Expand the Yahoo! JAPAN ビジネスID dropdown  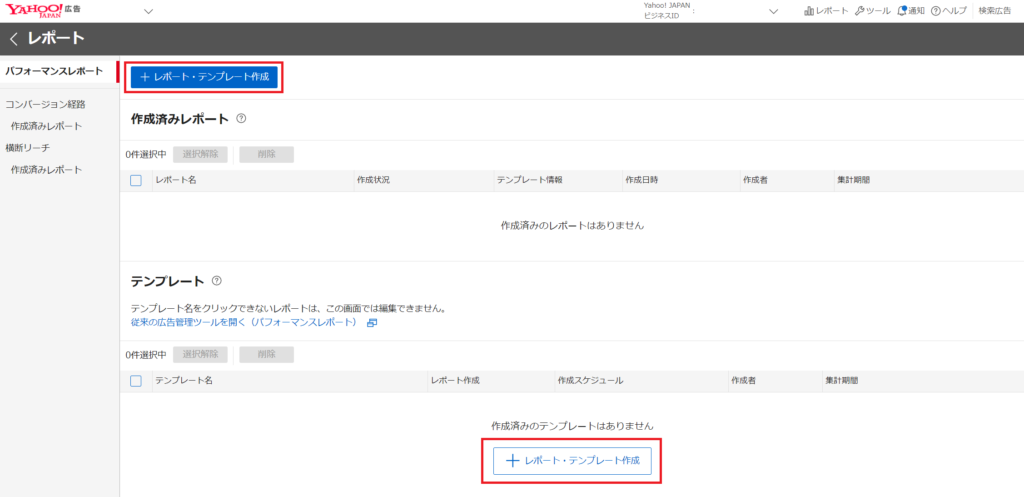pyautogui.click(x=773, y=12)
